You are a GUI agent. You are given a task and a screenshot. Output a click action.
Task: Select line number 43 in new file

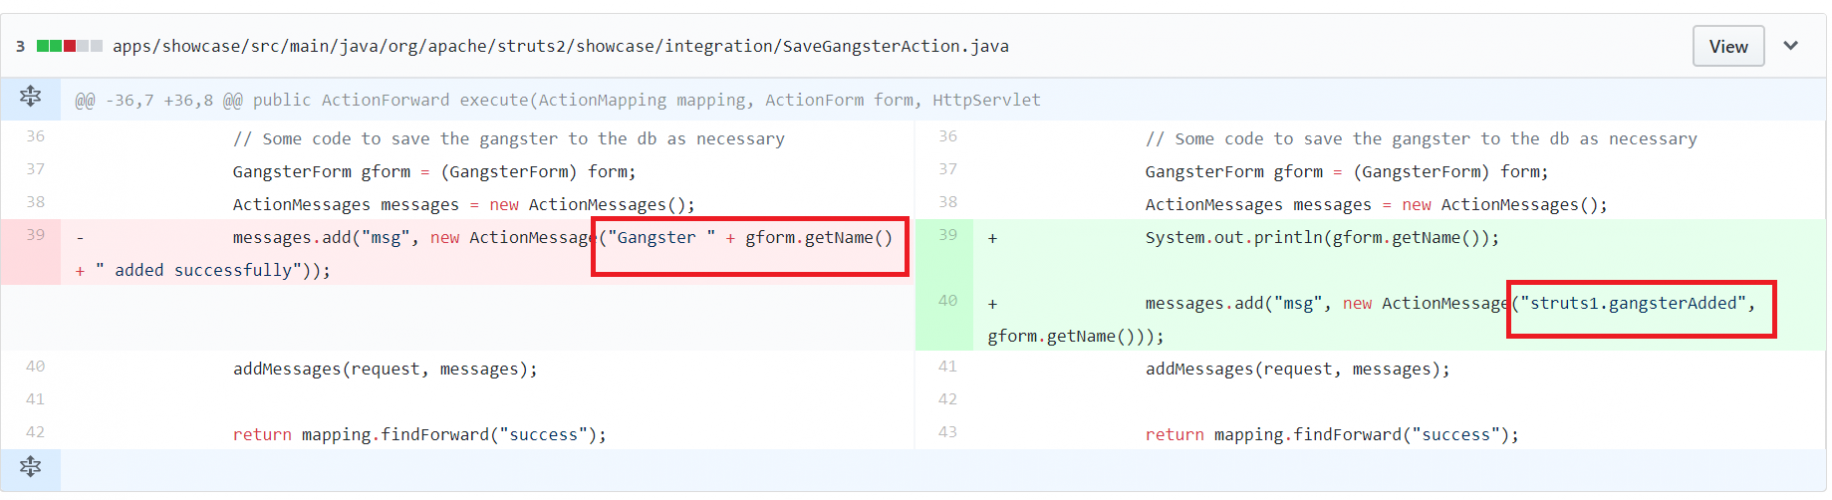point(947,432)
